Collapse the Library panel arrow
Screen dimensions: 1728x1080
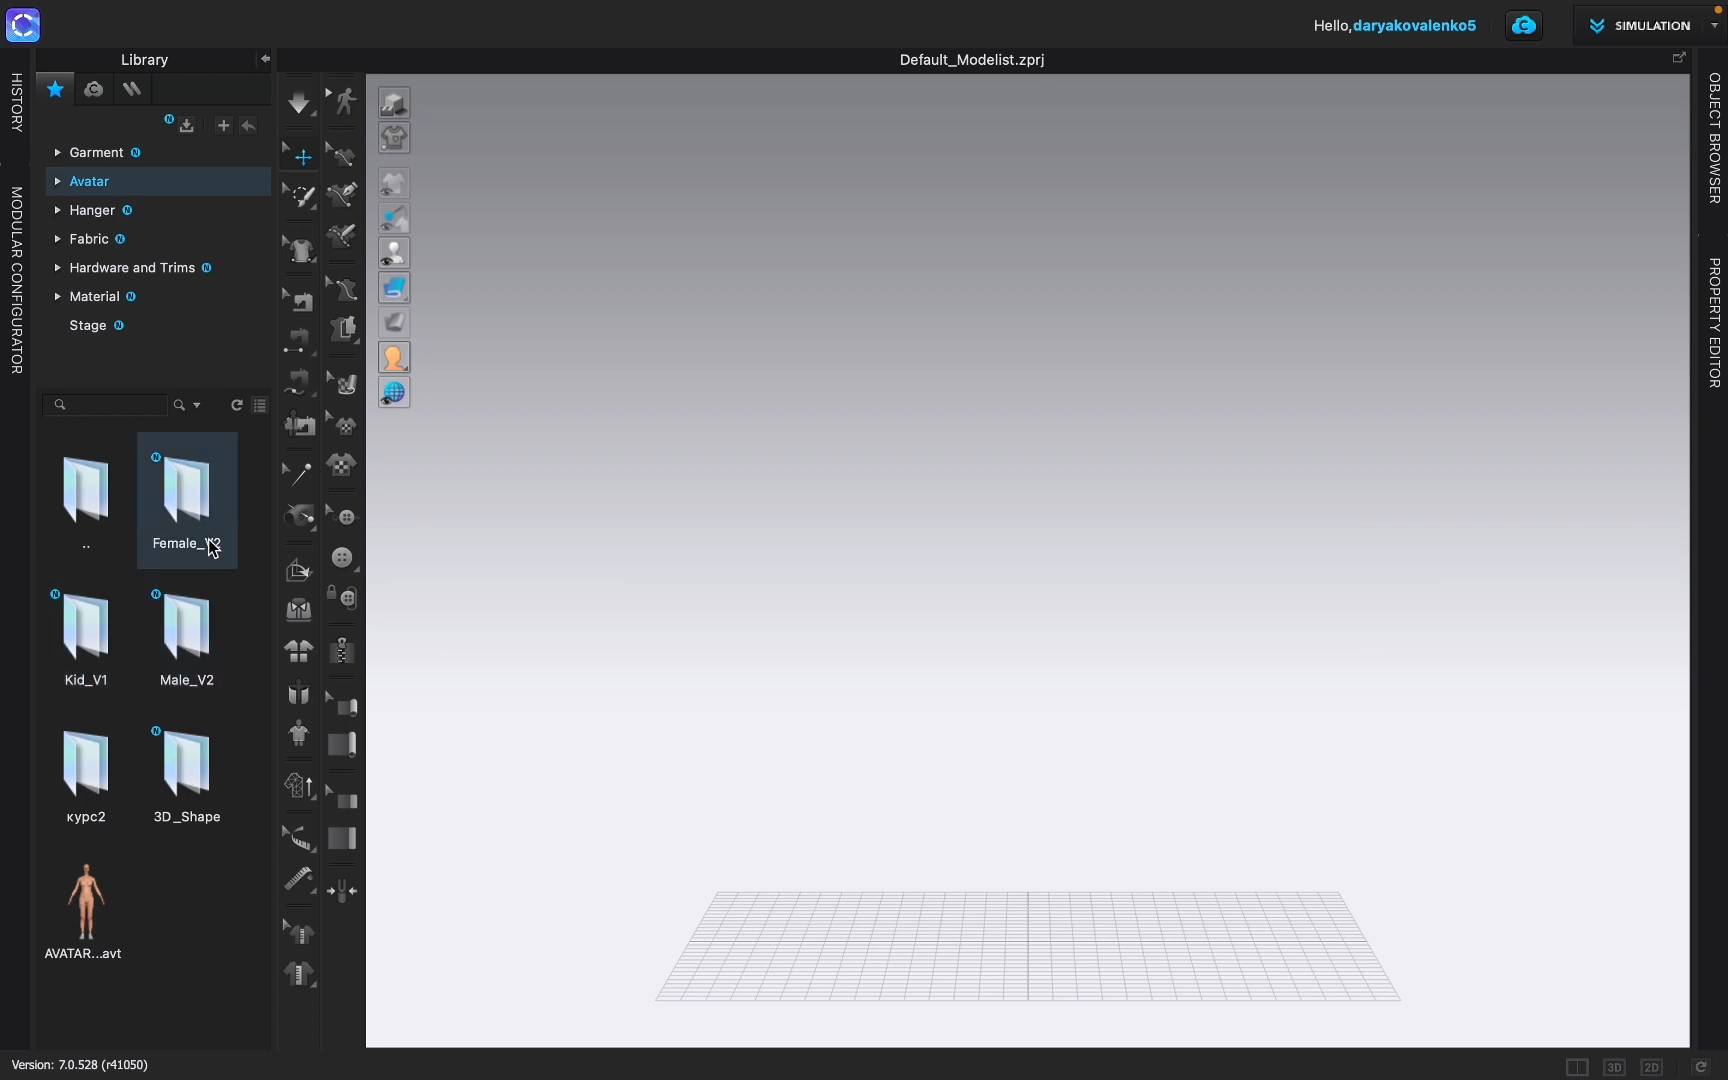[265, 59]
